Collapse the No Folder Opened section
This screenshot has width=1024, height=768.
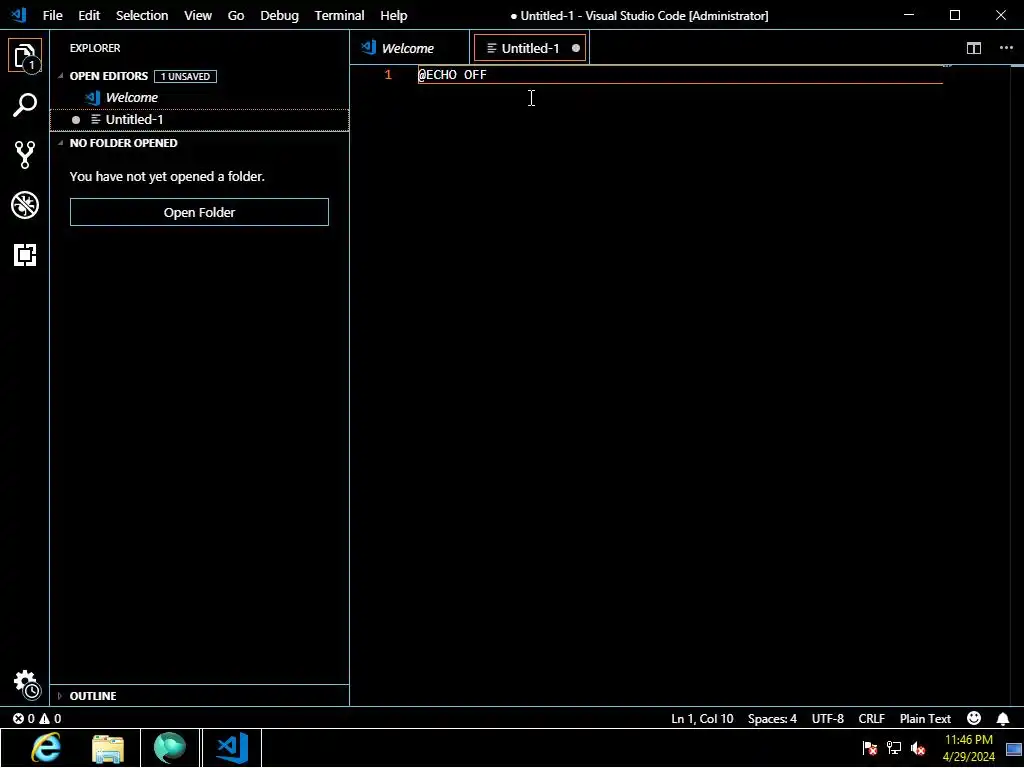[x=60, y=142]
